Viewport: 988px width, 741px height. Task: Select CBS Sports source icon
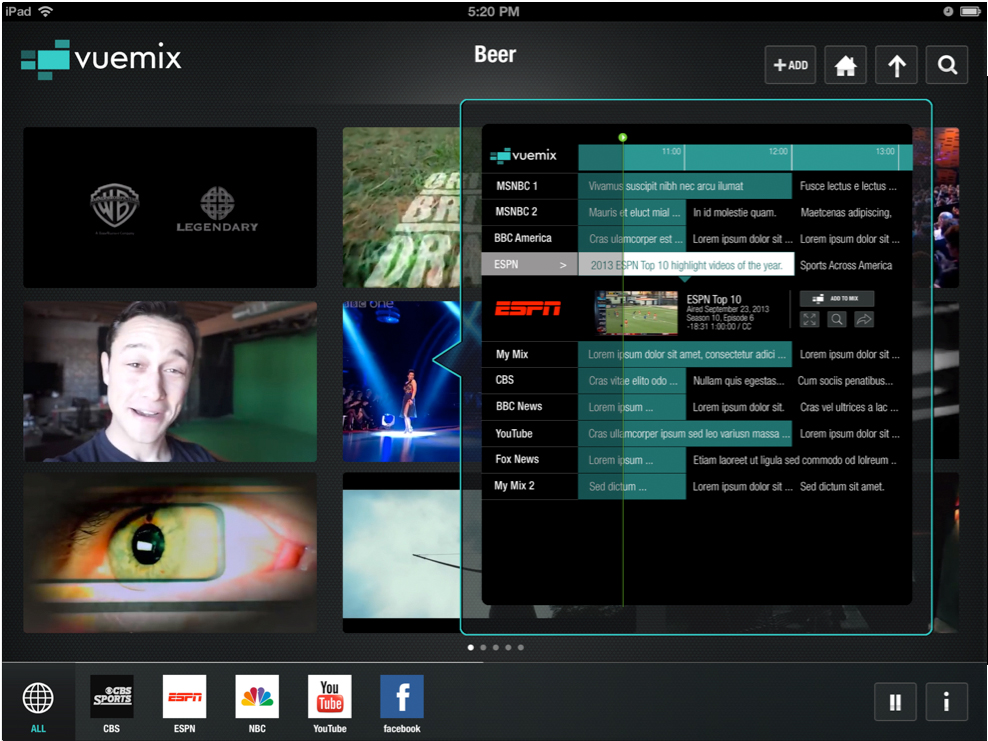[112, 697]
